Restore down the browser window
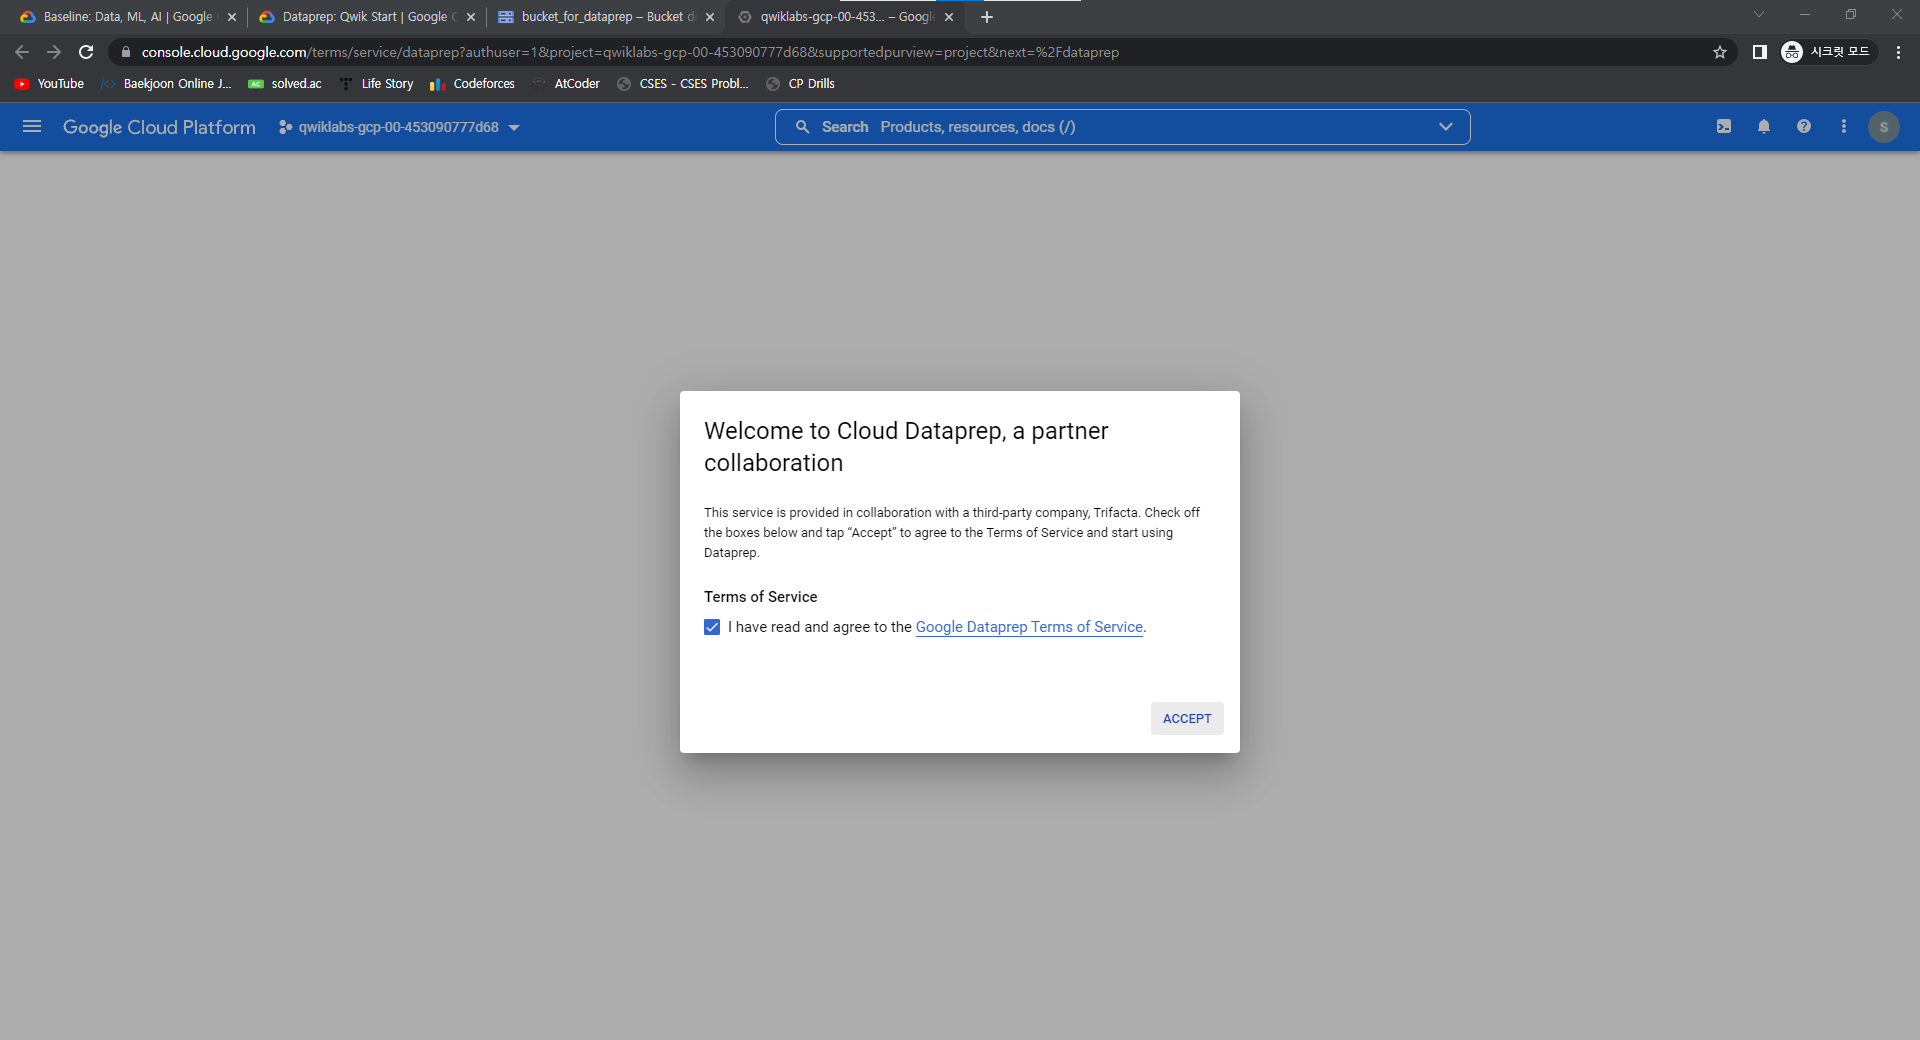Viewport: 1920px width, 1040px height. tap(1851, 14)
